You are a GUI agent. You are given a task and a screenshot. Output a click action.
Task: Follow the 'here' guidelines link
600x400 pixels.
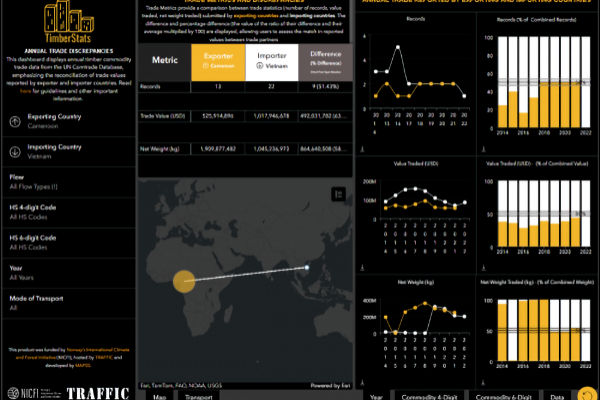point(25,91)
